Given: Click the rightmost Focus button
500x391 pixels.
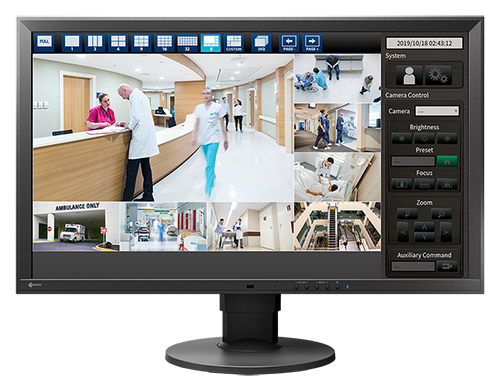Looking at the screenshot, I should (x=447, y=184).
